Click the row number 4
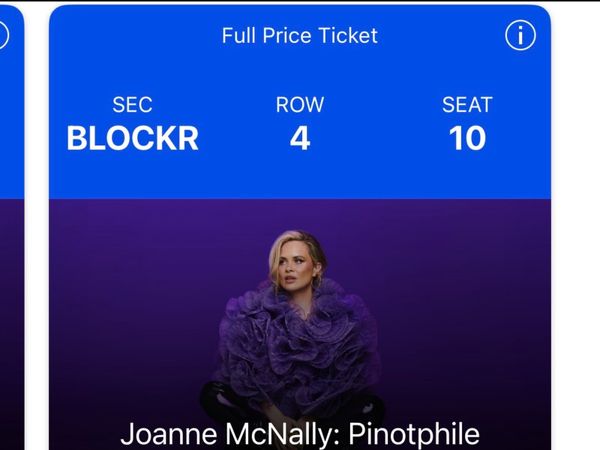The image size is (600, 450). (300, 138)
